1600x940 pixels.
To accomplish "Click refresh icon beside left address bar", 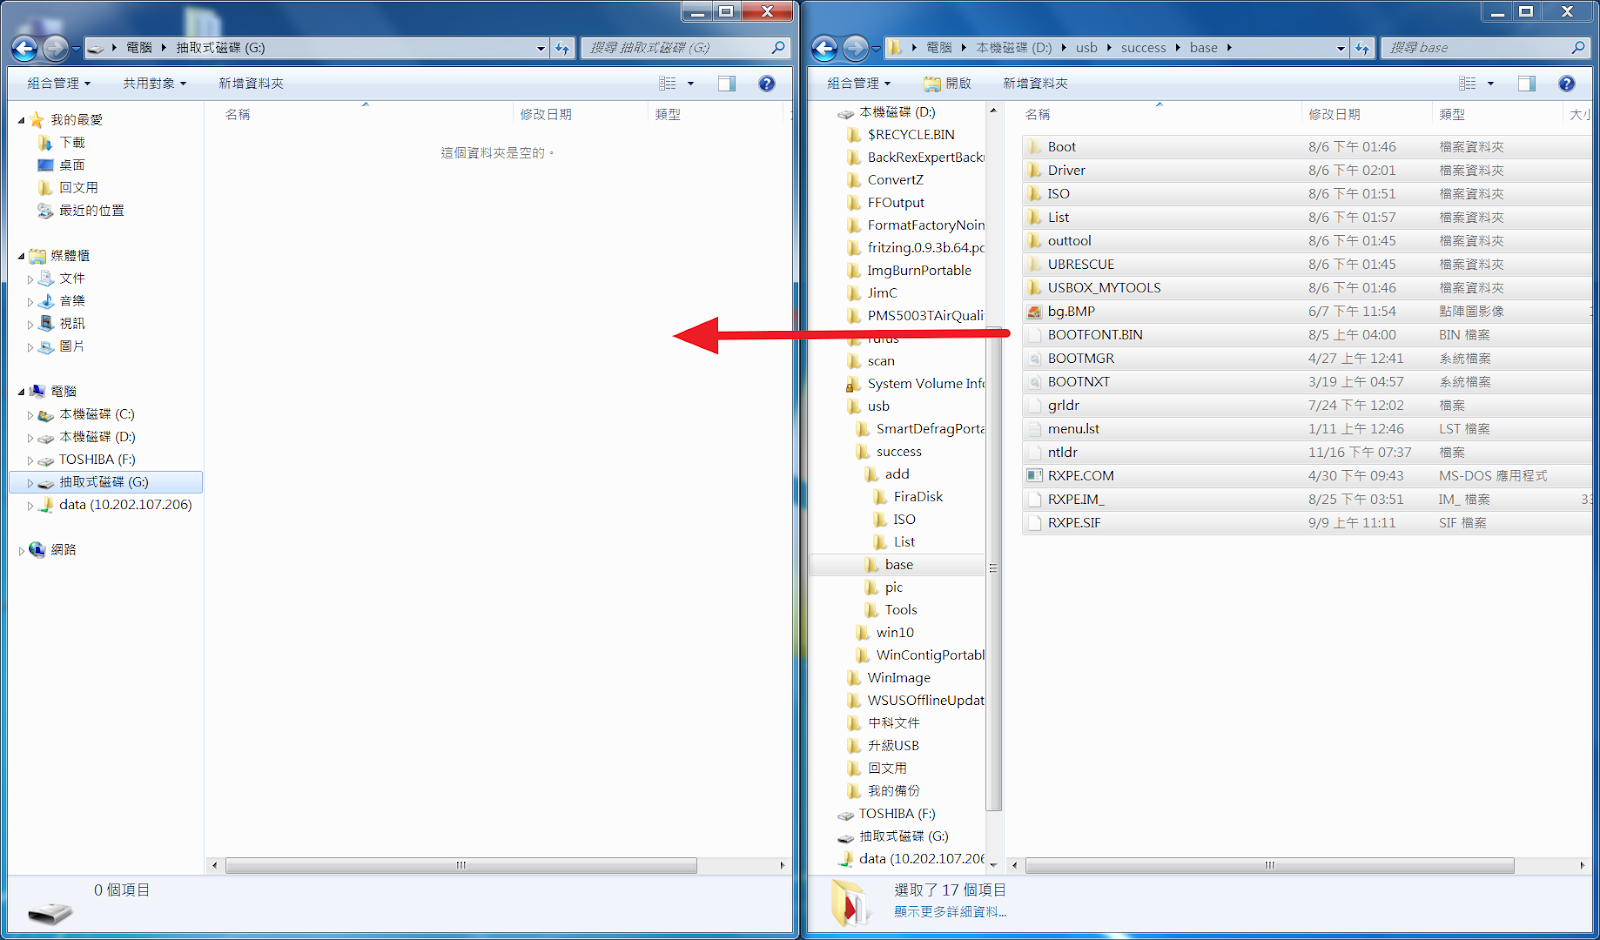I will point(563,48).
